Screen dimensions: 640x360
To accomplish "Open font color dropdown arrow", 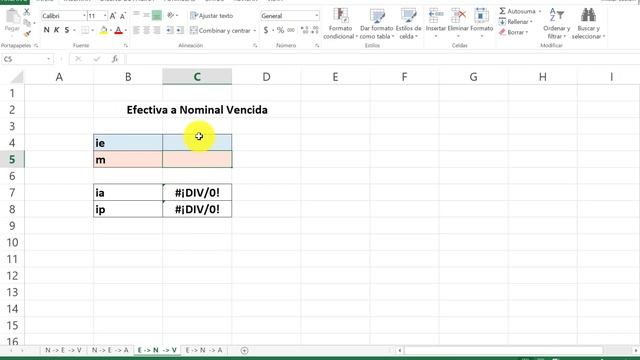I will 126,31.
